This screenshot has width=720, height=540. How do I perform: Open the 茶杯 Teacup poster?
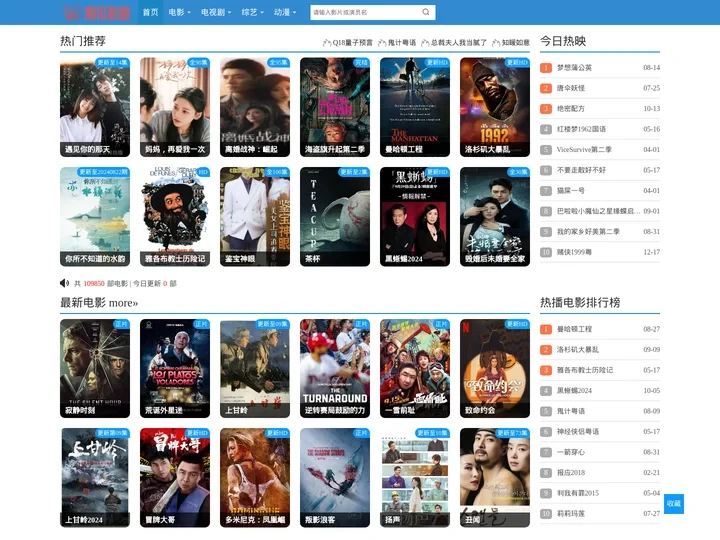click(335, 217)
